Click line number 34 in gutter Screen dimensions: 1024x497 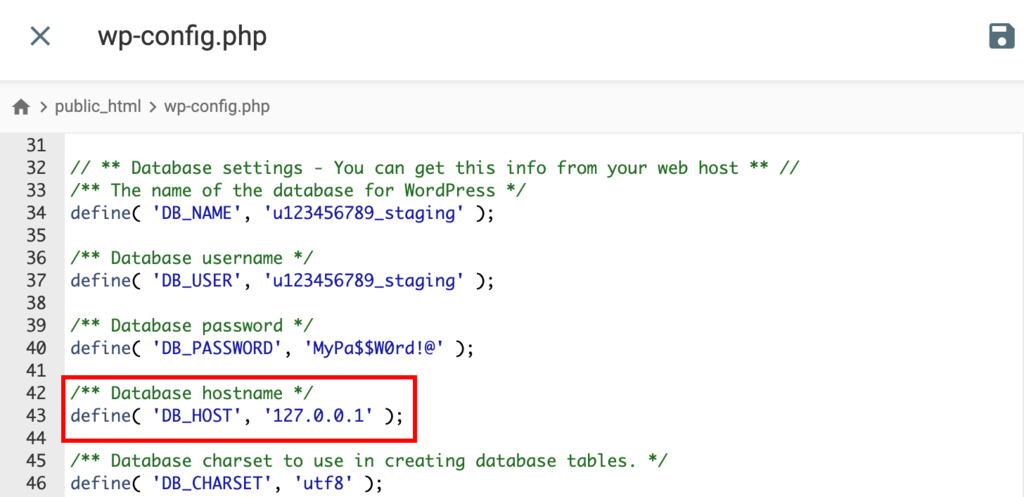click(37, 212)
